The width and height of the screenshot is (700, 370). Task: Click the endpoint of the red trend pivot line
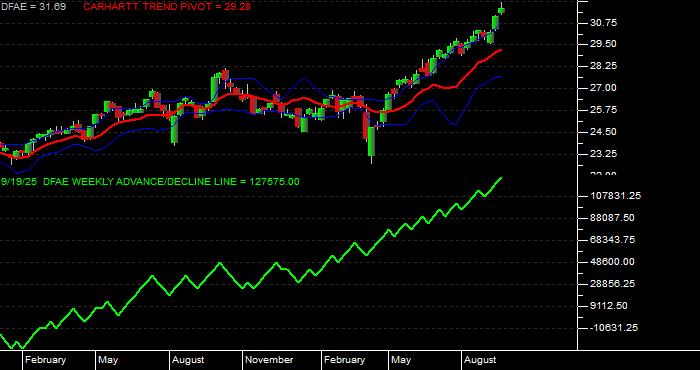[x=501, y=50]
